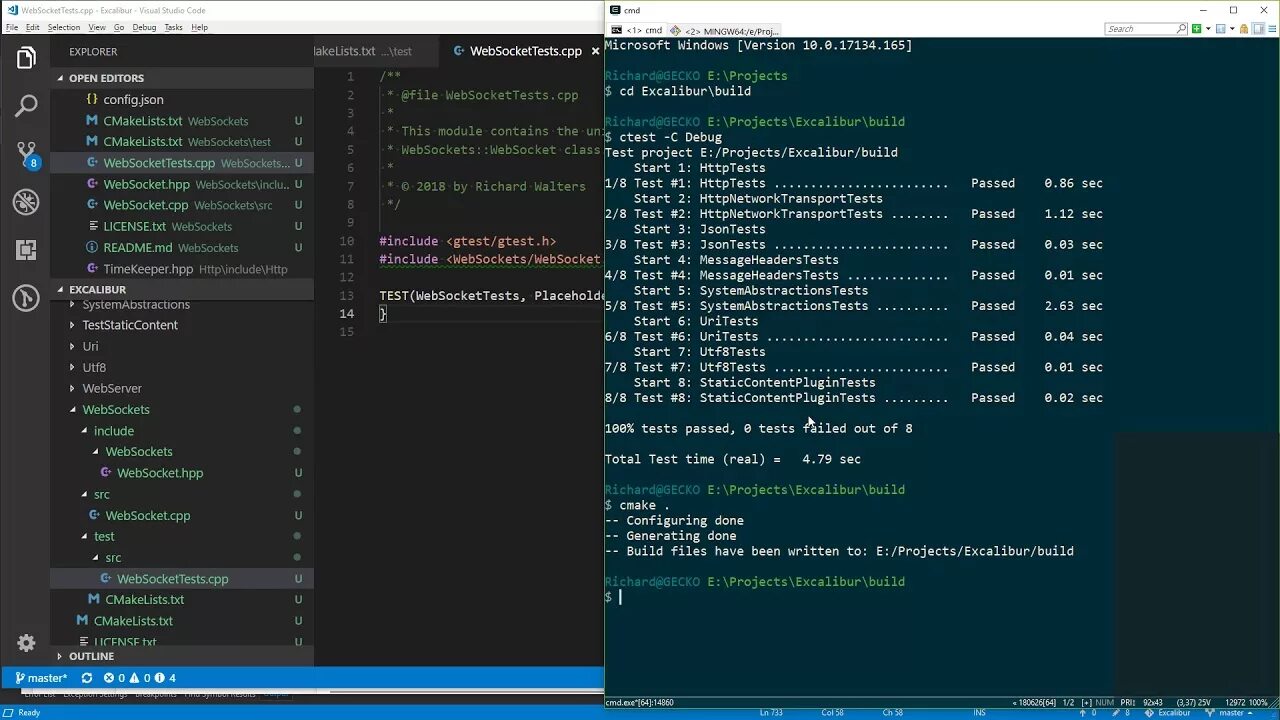The height and width of the screenshot is (720, 1280).
Task: Open TimeKeeper.hpp in open editors
Action: coord(182,269)
